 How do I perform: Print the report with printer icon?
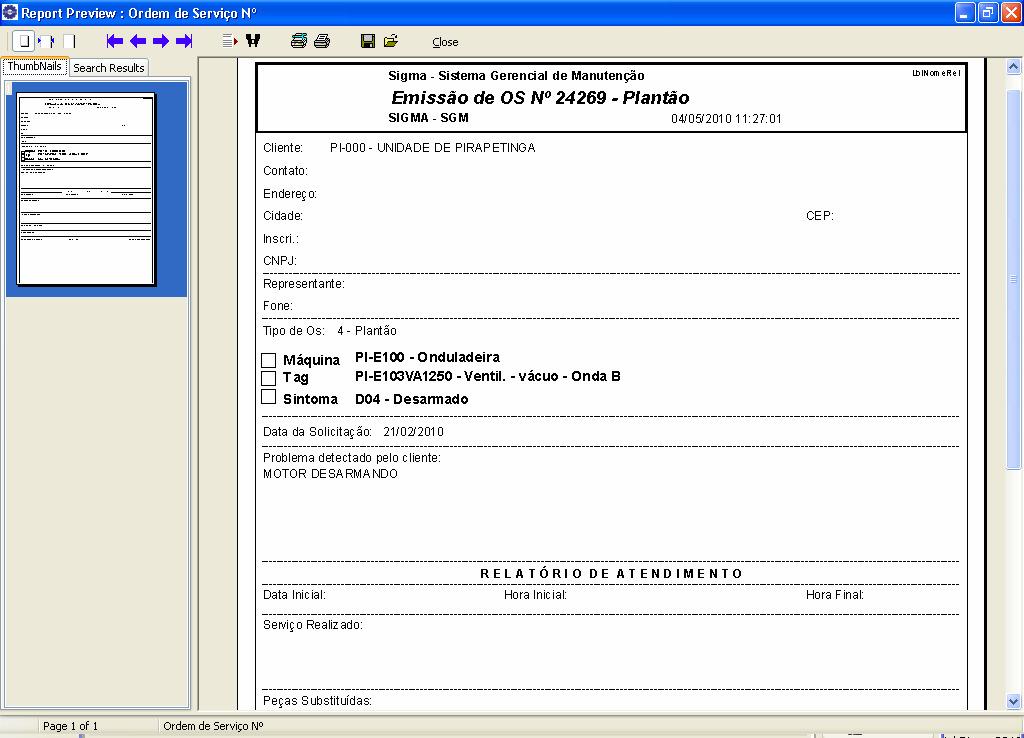pyautogui.click(x=322, y=41)
